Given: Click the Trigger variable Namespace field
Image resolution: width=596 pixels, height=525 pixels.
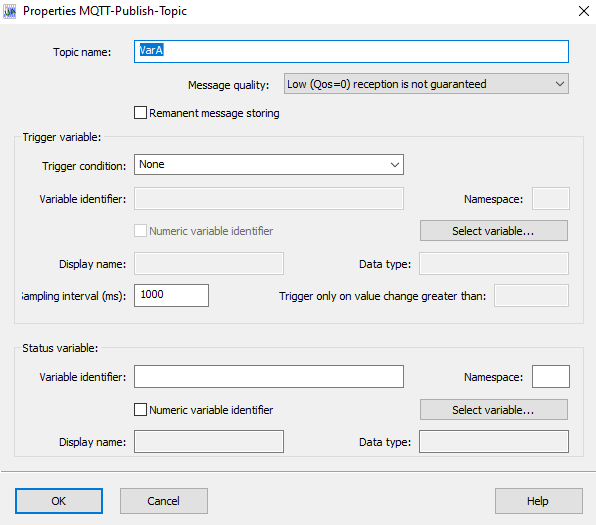Looking at the screenshot, I should (x=551, y=198).
